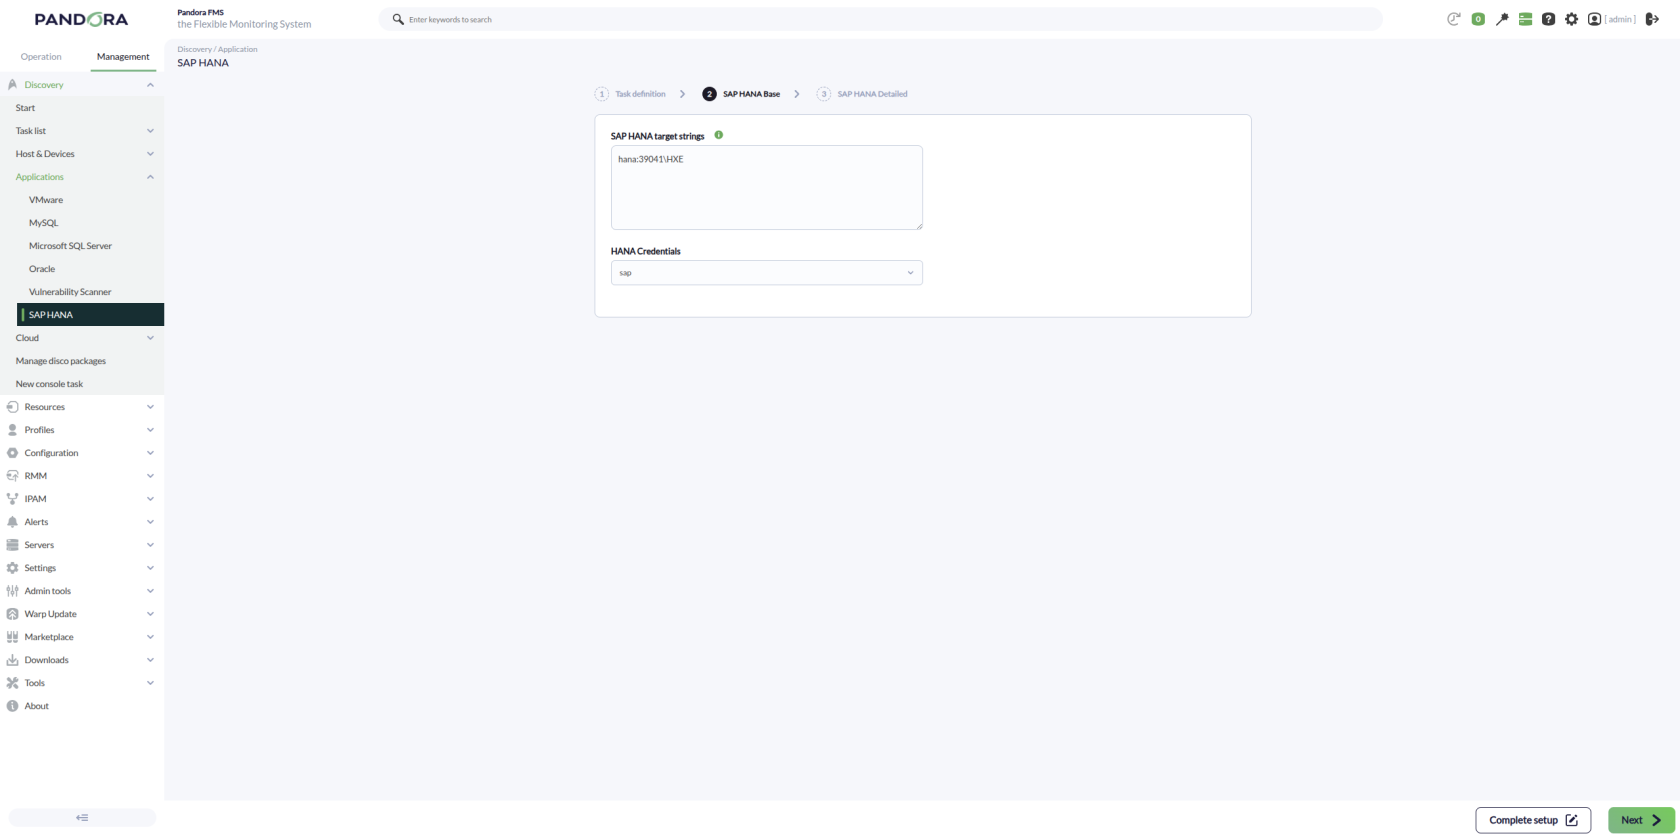Expand the Task list chevron
1680x838 pixels.
pyautogui.click(x=150, y=131)
